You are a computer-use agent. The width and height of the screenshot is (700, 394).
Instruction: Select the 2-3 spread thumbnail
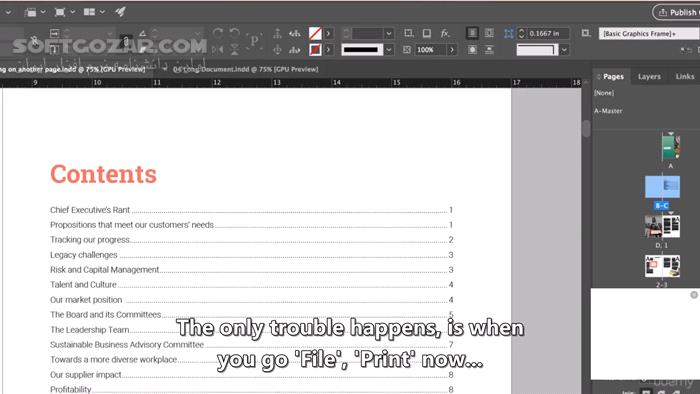tap(662, 266)
